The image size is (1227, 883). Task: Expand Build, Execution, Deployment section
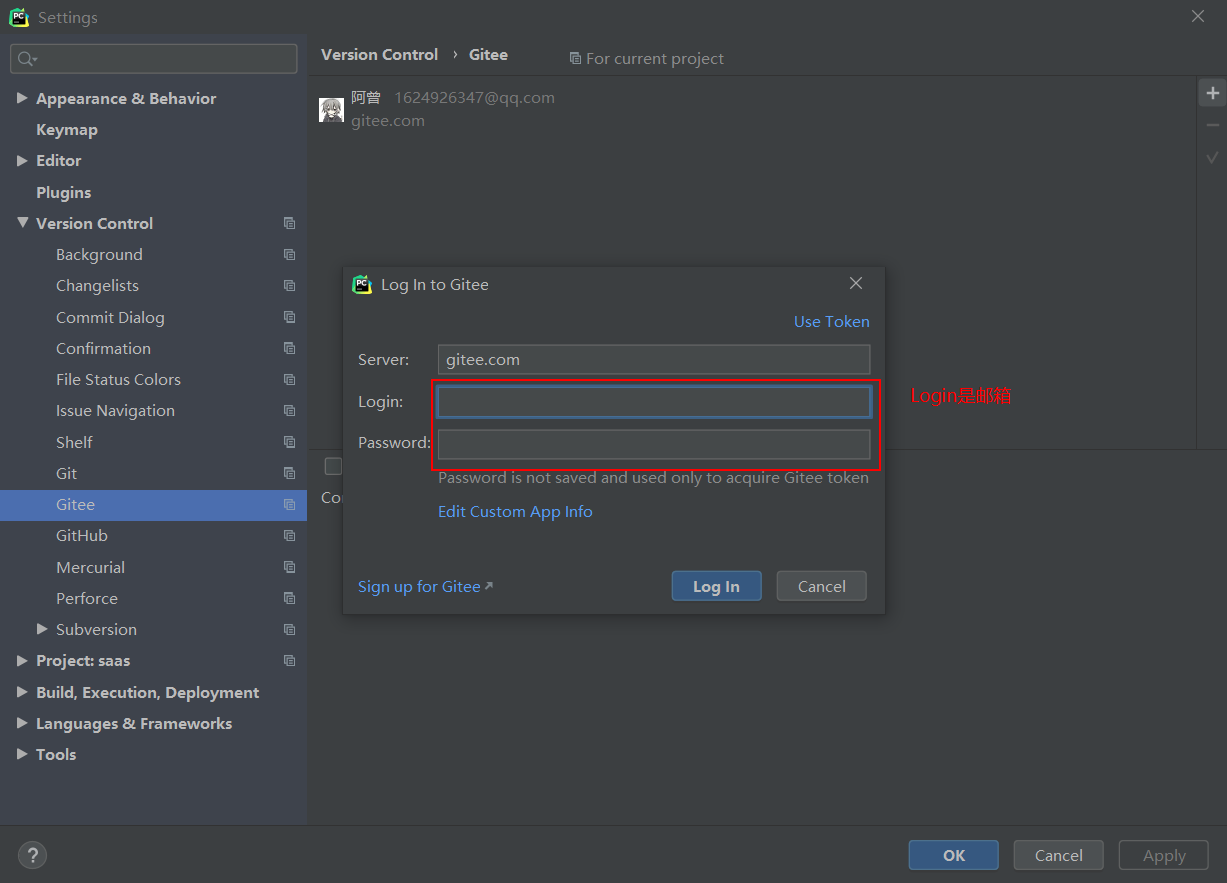point(22,692)
